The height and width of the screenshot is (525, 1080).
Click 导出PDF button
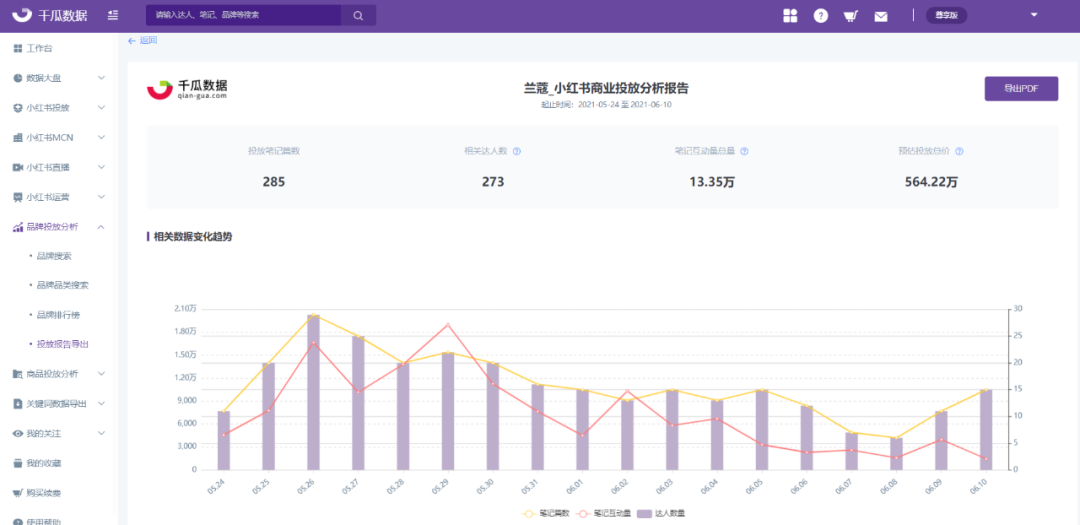(1021, 88)
